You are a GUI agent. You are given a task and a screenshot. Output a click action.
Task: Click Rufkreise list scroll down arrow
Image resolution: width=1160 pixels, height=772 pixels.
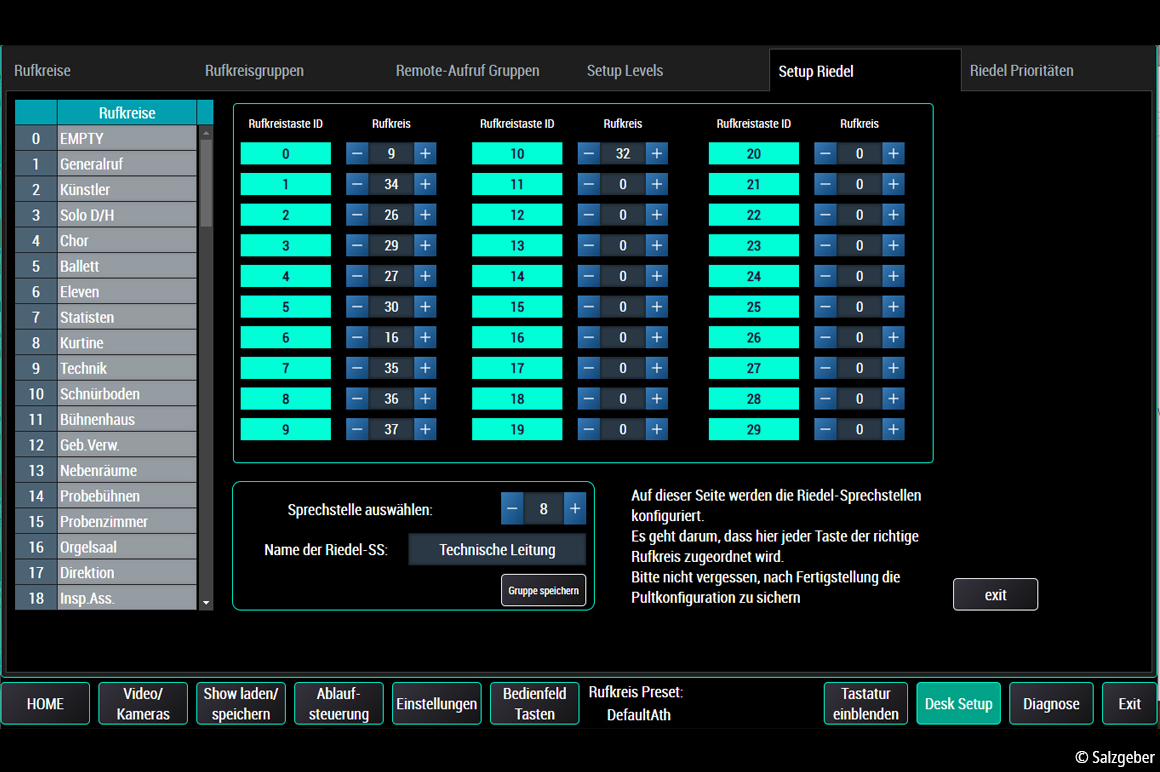click(206, 603)
